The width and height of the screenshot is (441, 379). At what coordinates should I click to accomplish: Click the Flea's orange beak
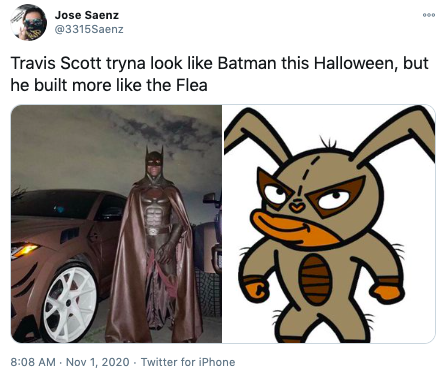click(x=293, y=227)
